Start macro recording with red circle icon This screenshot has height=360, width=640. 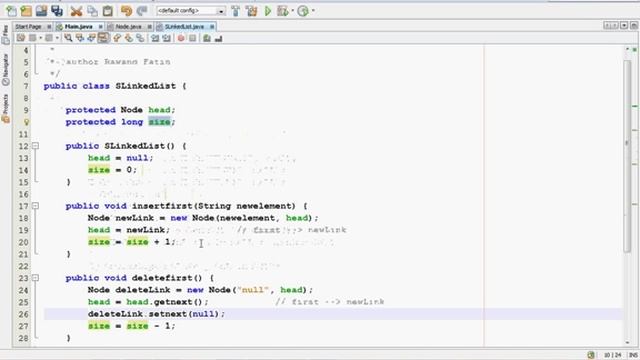[x=181, y=38]
